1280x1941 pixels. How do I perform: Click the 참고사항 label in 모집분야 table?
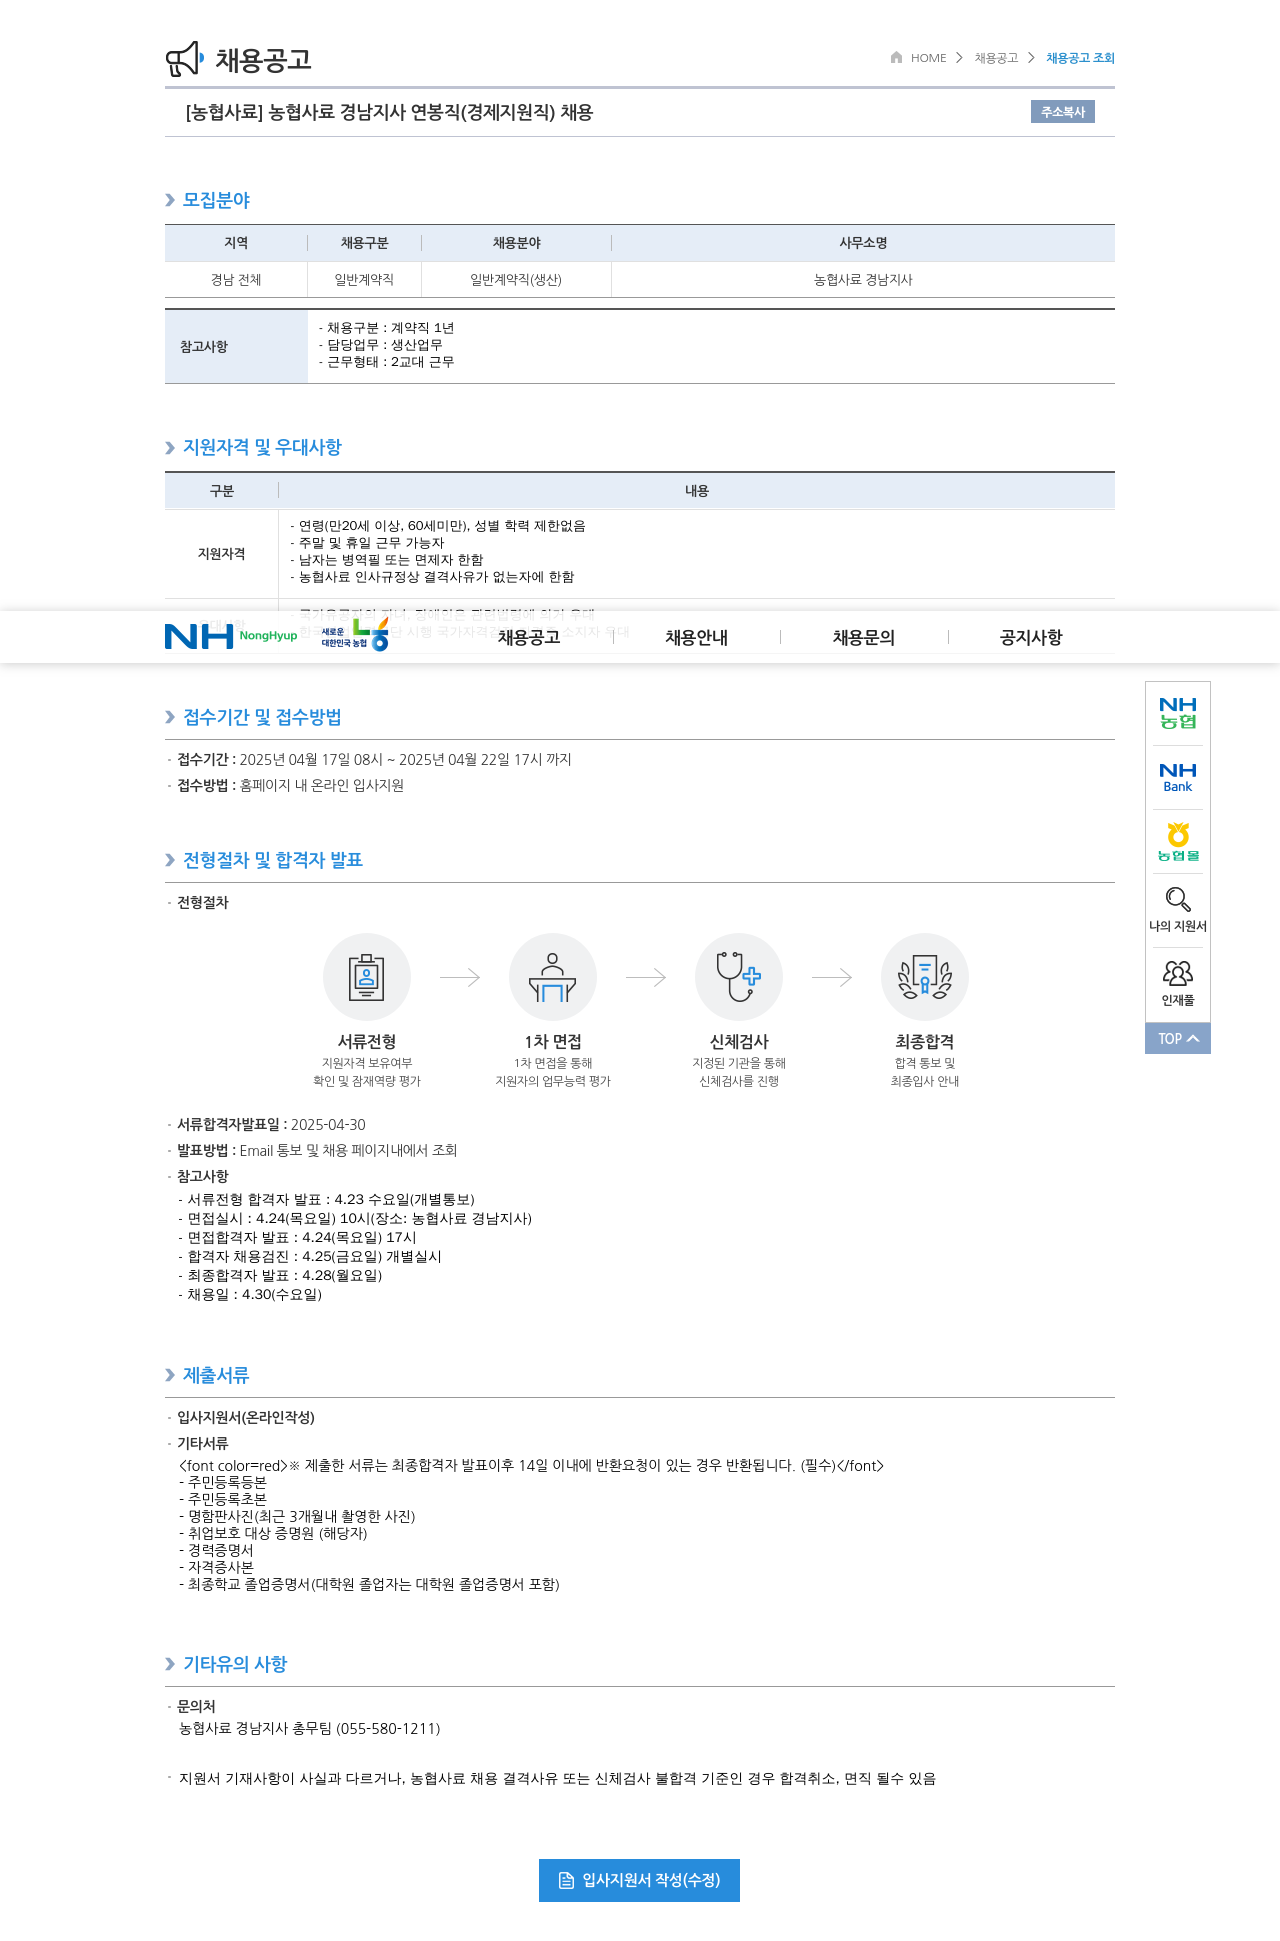click(x=204, y=347)
